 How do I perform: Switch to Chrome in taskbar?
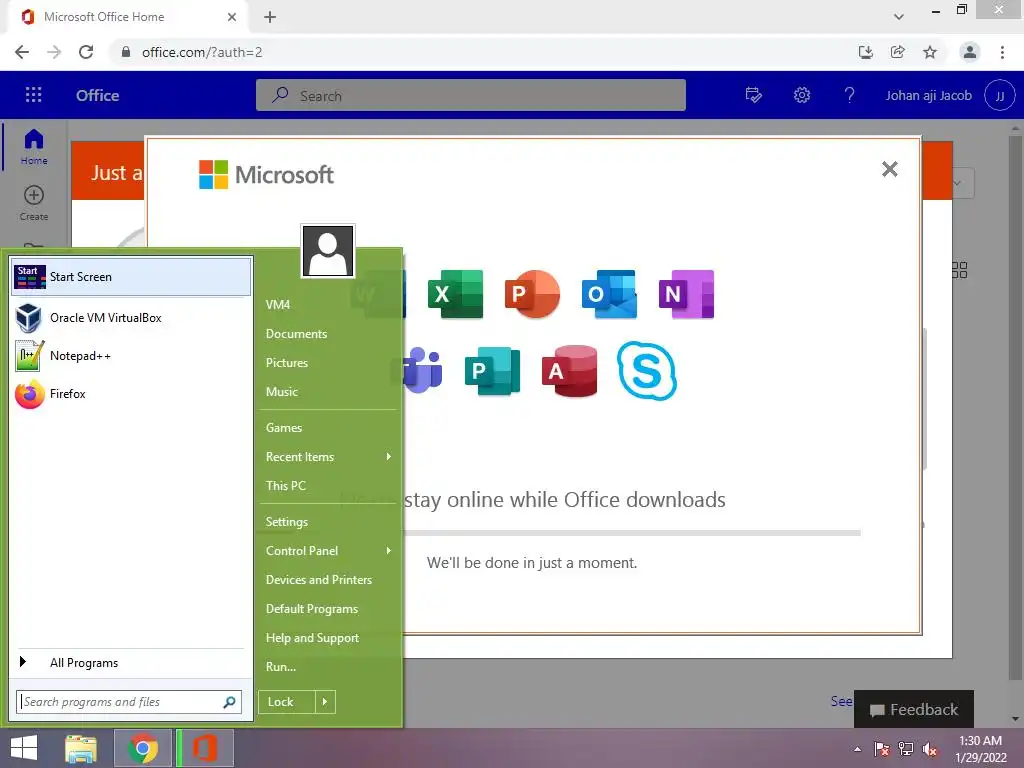[x=143, y=748]
